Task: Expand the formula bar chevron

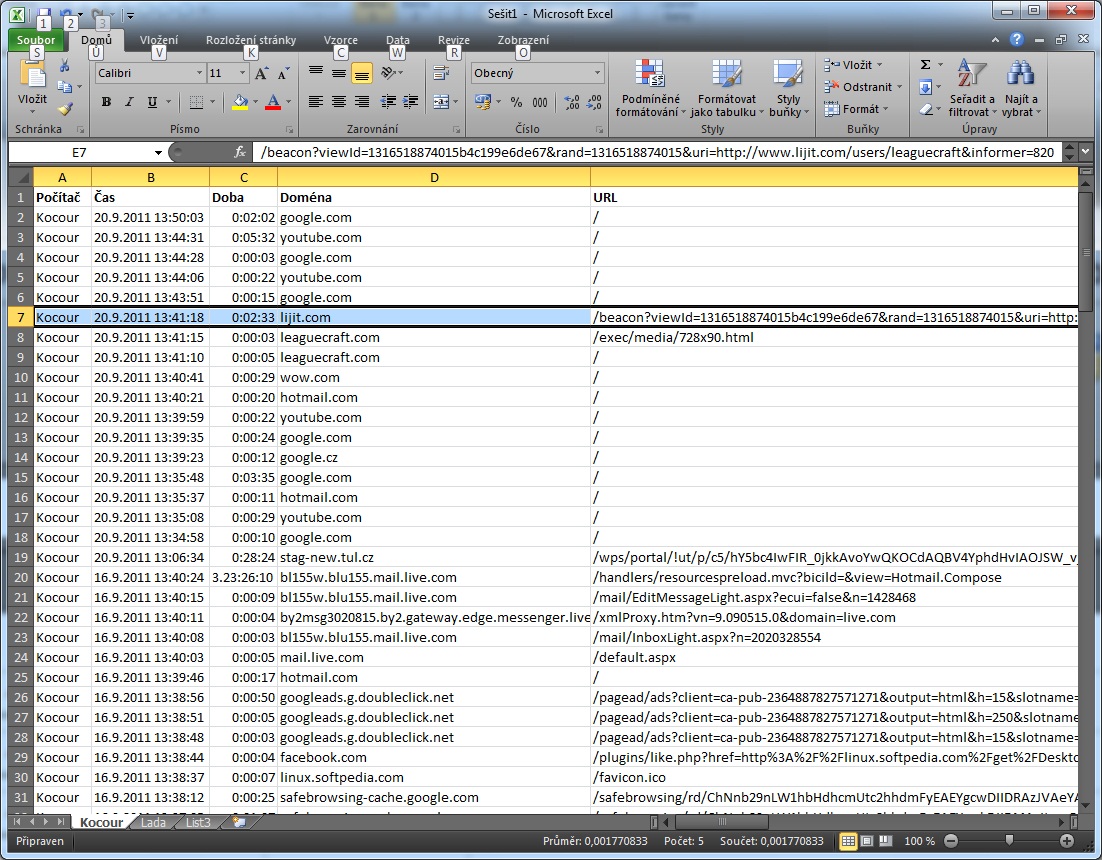Action: tap(1086, 152)
